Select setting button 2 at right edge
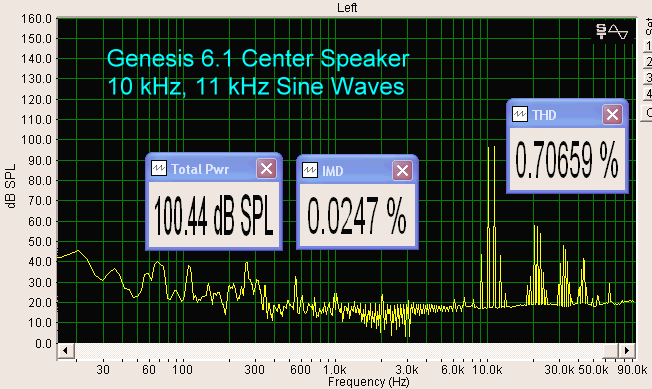Screen dimensions: 652x389 point(648,62)
